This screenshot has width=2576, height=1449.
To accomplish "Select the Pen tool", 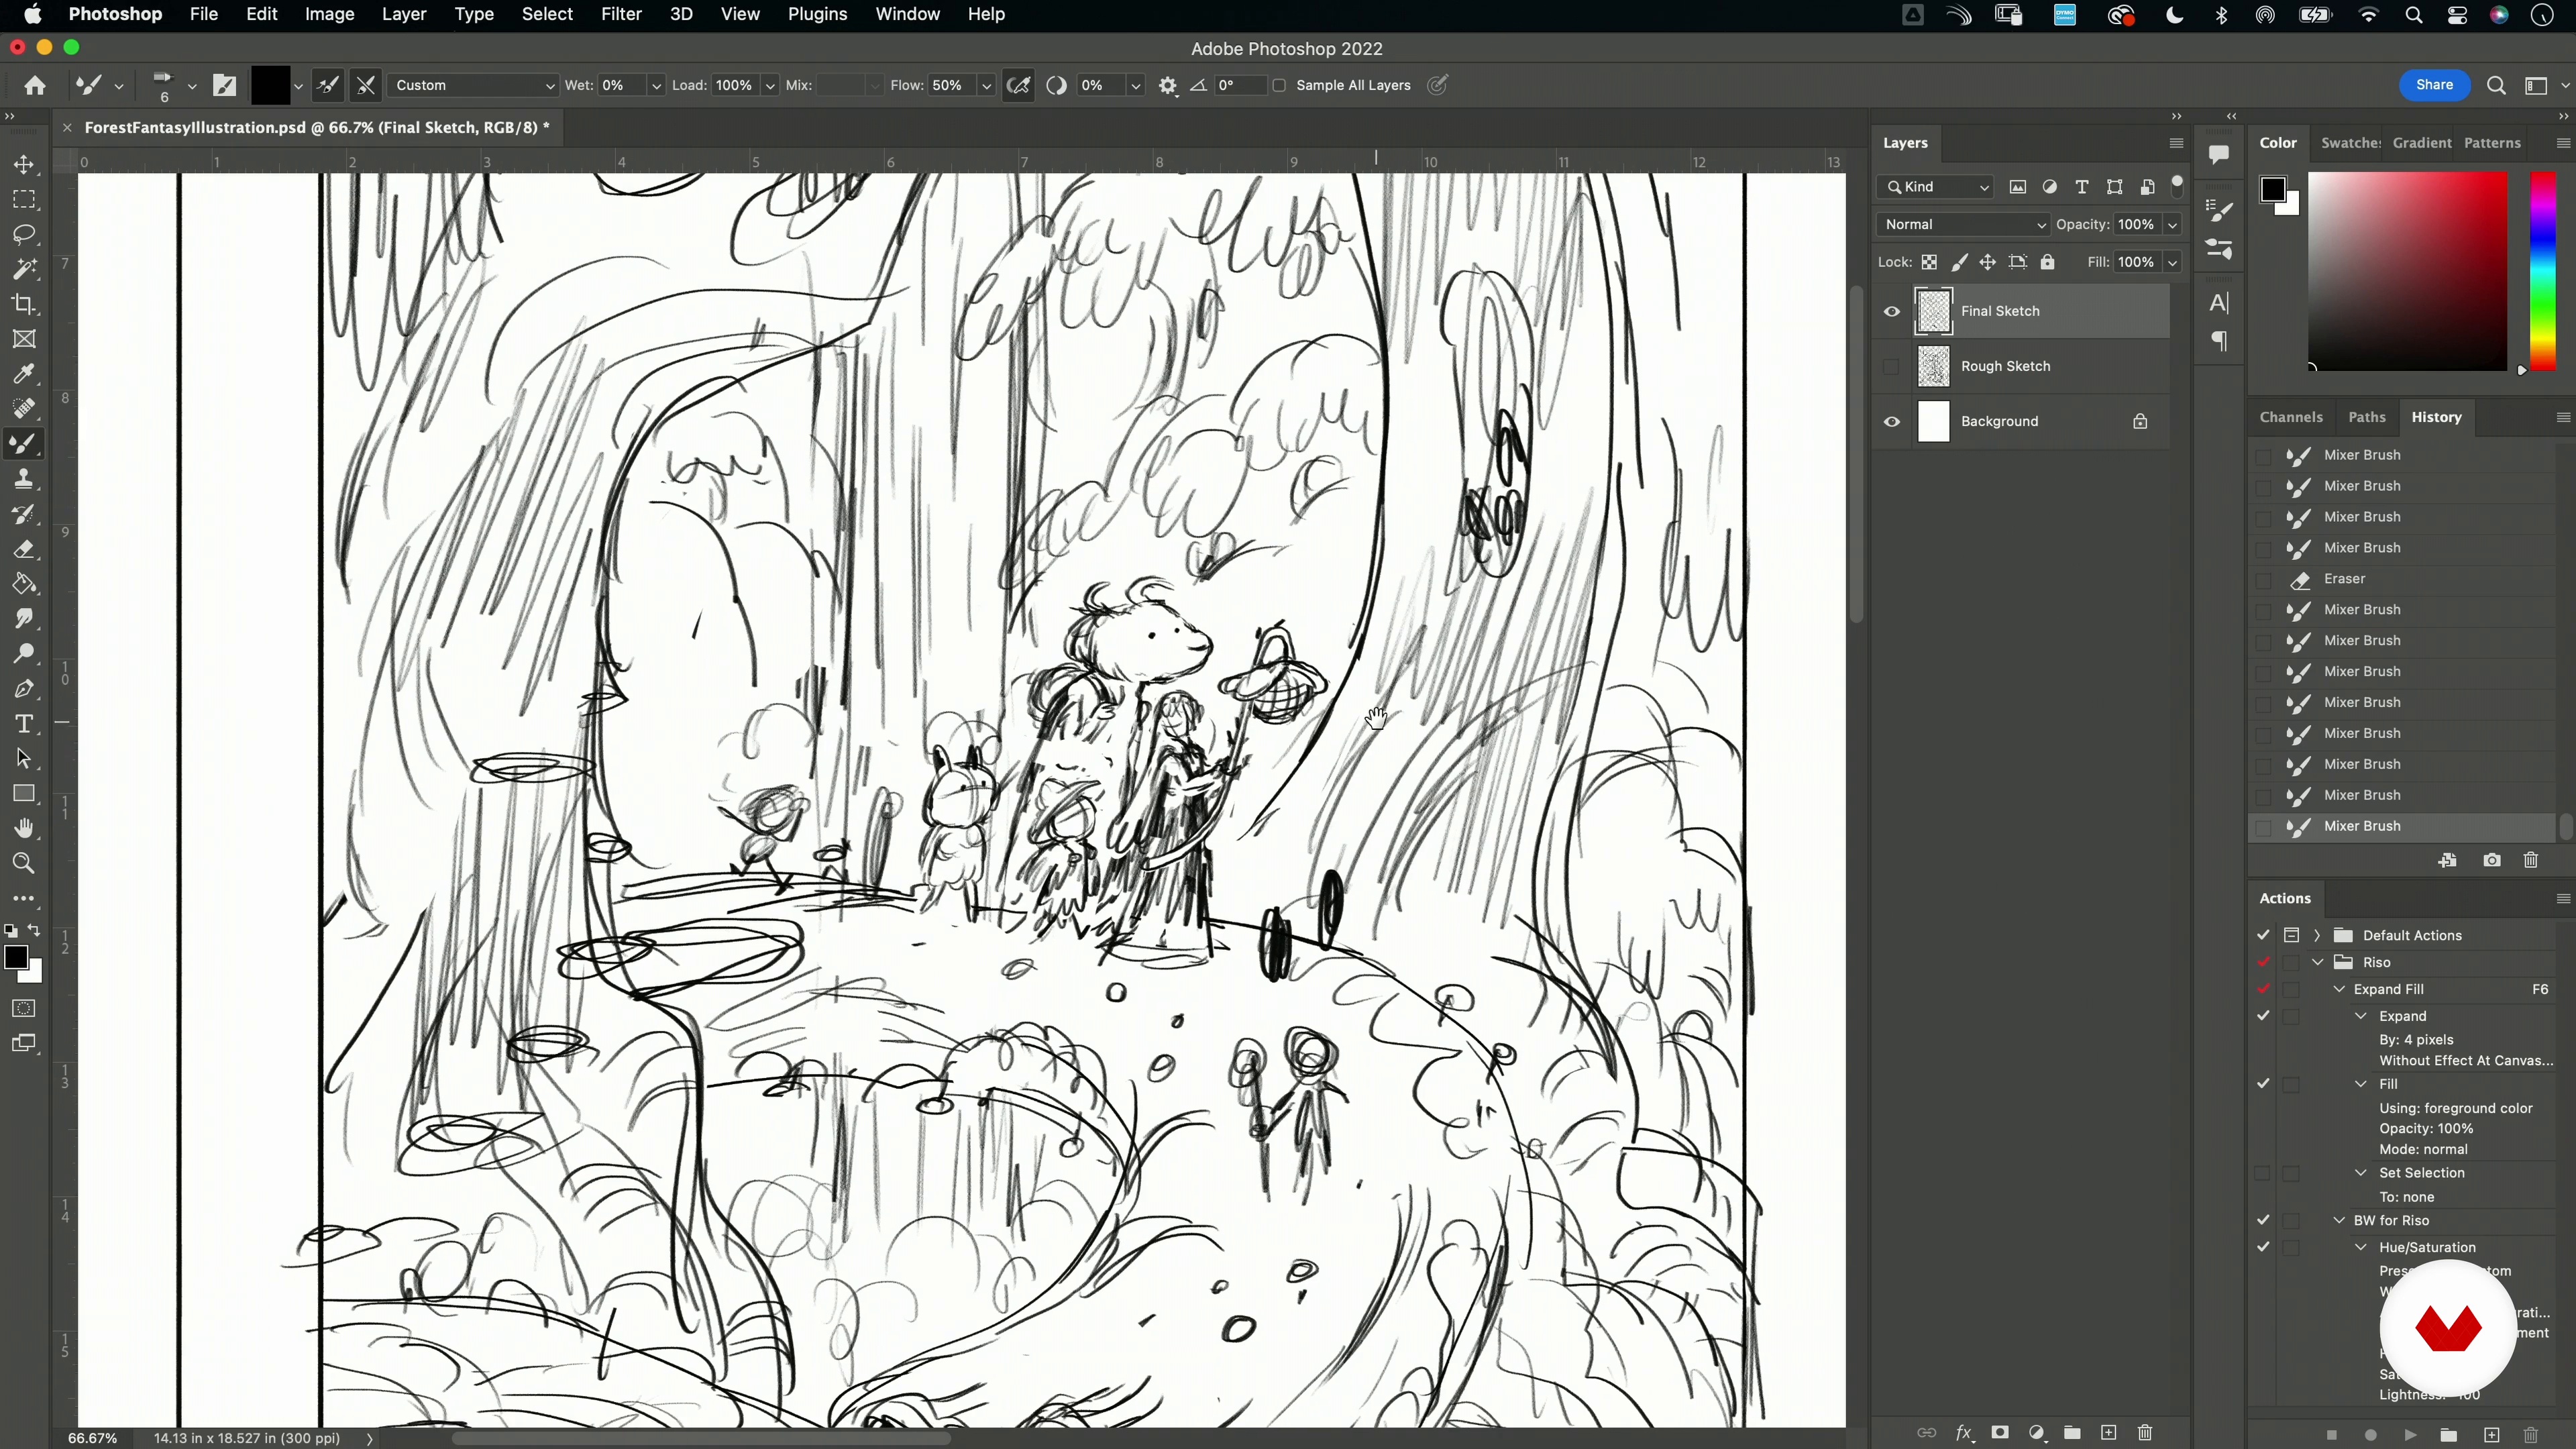I will pyautogui.click(x=24, y=689).
